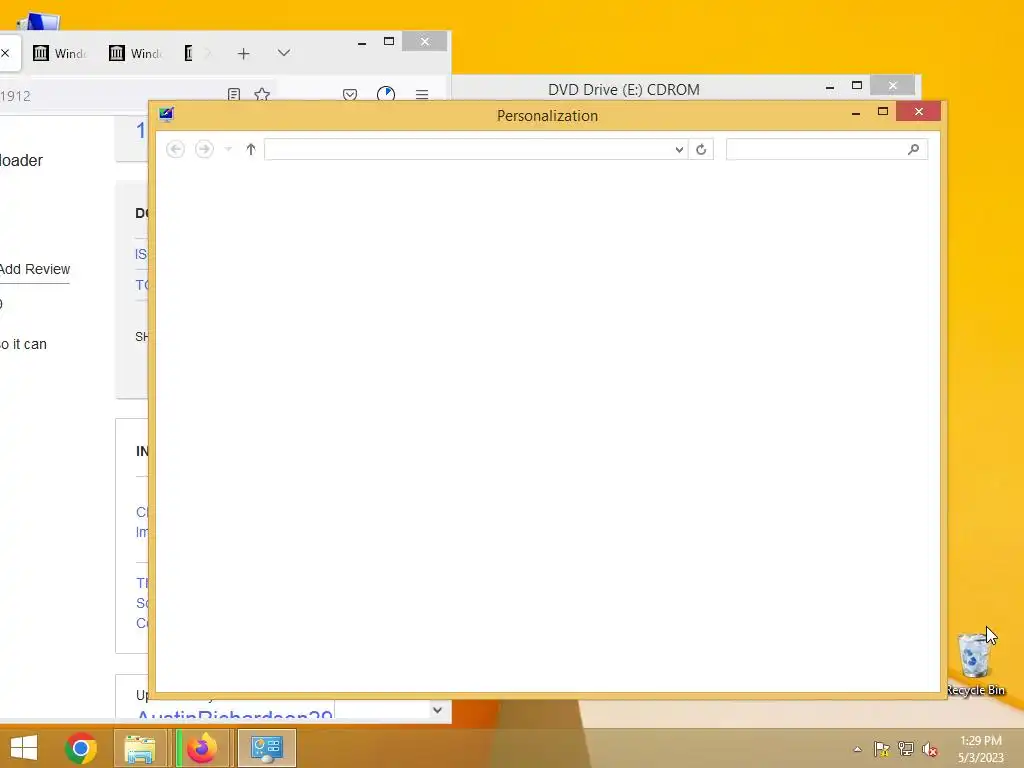Screen dimensions: 1024x768
Task: Minimize the DVD Drive (E:) CDROM window
Action: [x=830, y=86]
